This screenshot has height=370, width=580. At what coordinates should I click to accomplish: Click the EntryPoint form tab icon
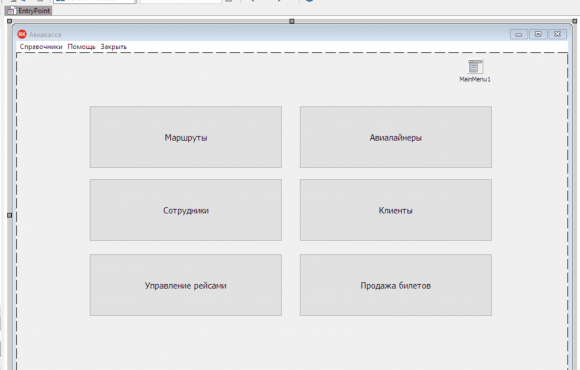point(11,11)
